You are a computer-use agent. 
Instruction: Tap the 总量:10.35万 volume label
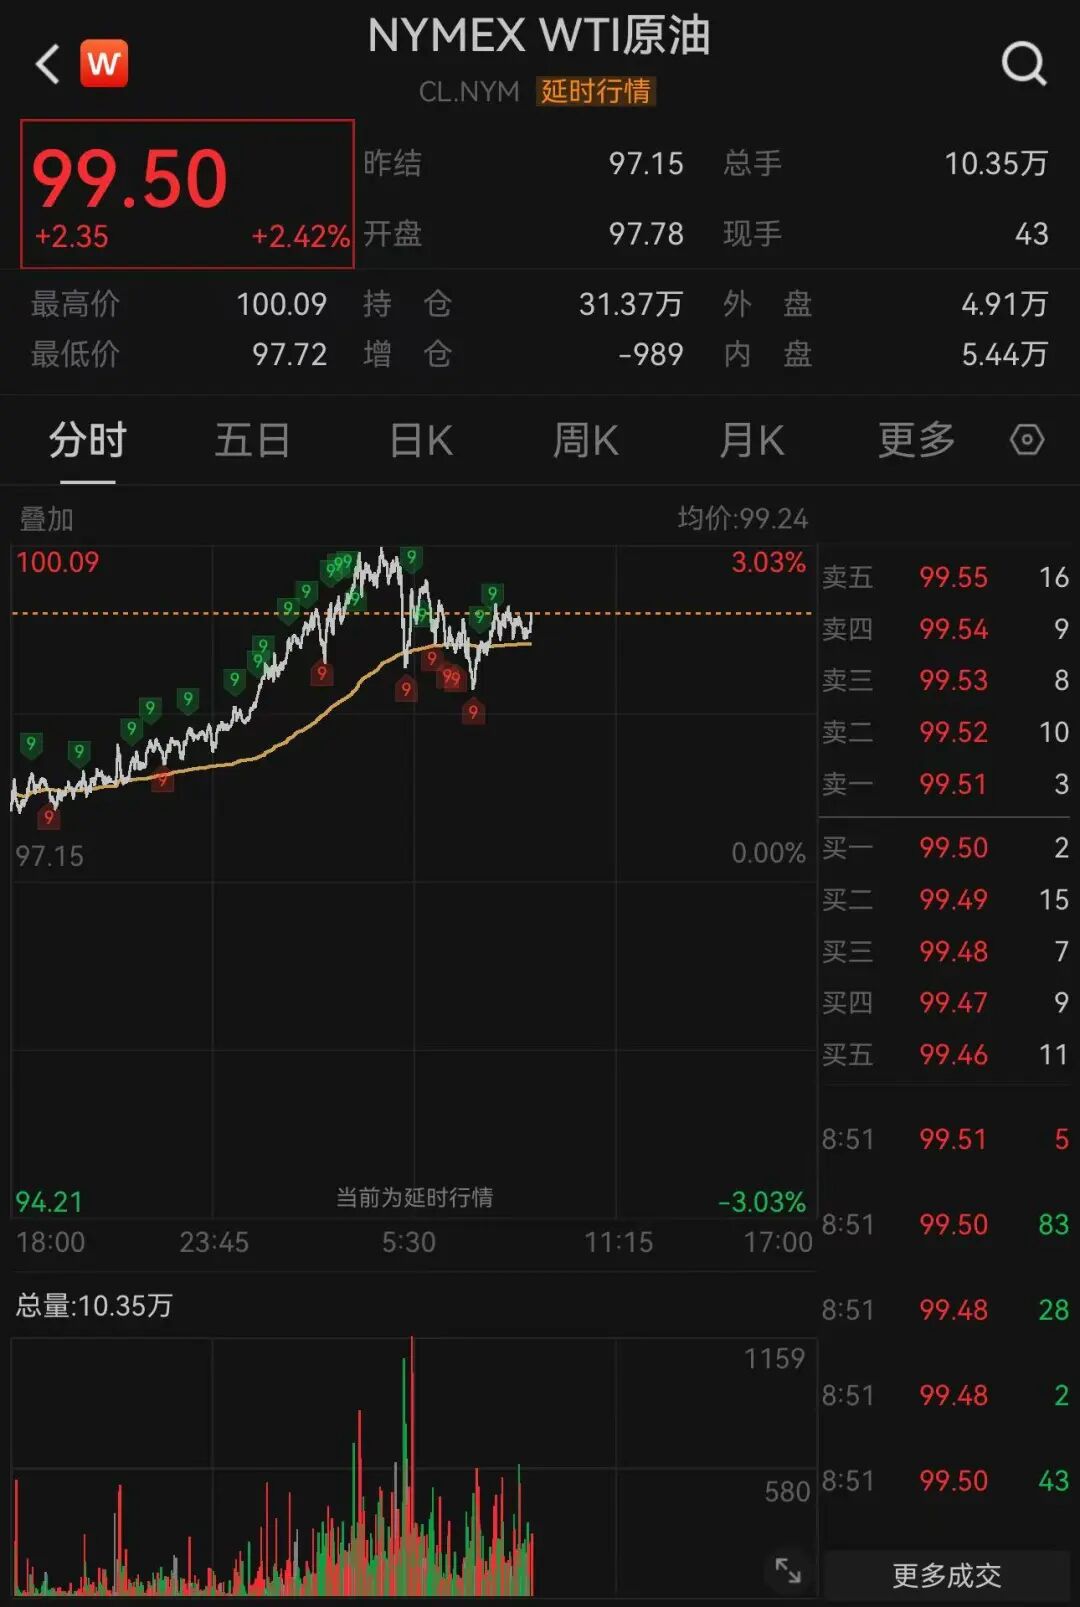94,1306
